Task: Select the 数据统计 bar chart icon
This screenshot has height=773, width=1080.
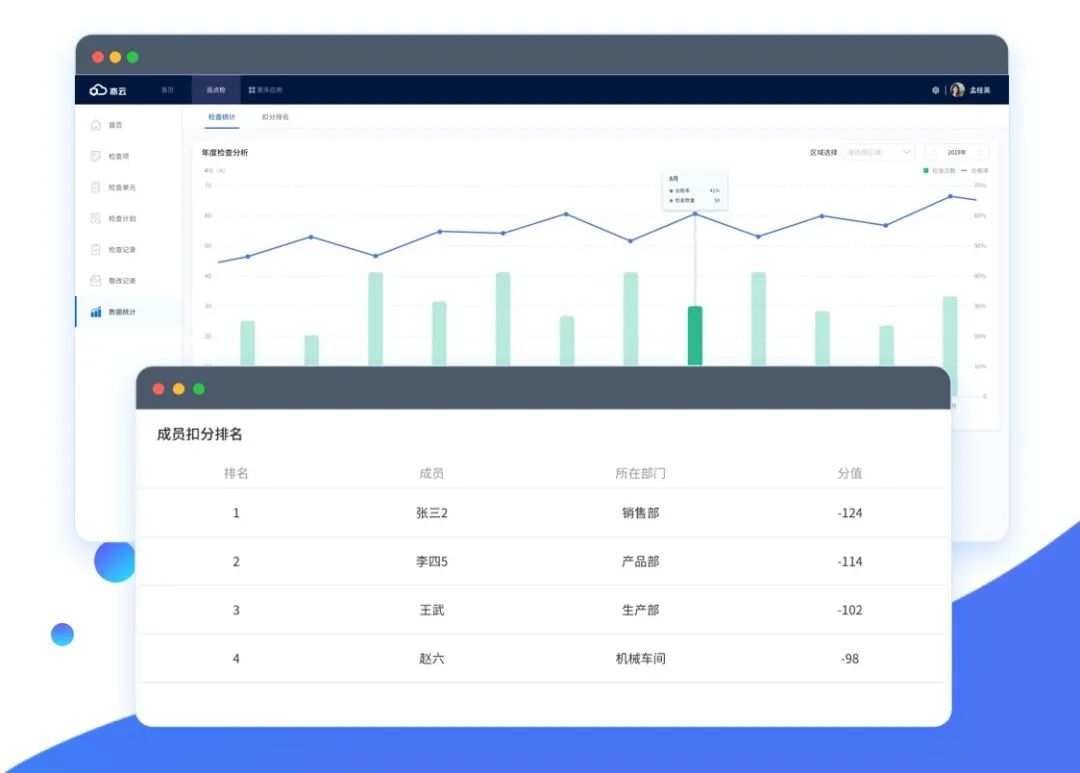Action: (x=96, y=312)
